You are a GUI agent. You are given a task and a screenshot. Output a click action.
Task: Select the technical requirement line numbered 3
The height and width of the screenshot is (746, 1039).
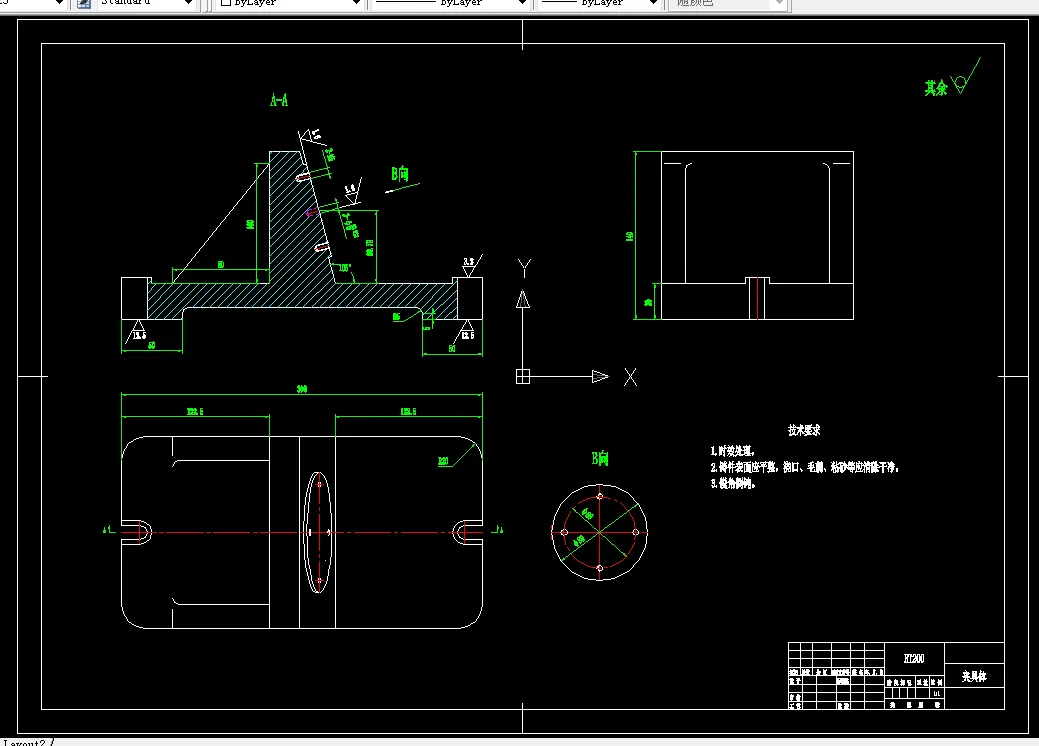(733, 484)
